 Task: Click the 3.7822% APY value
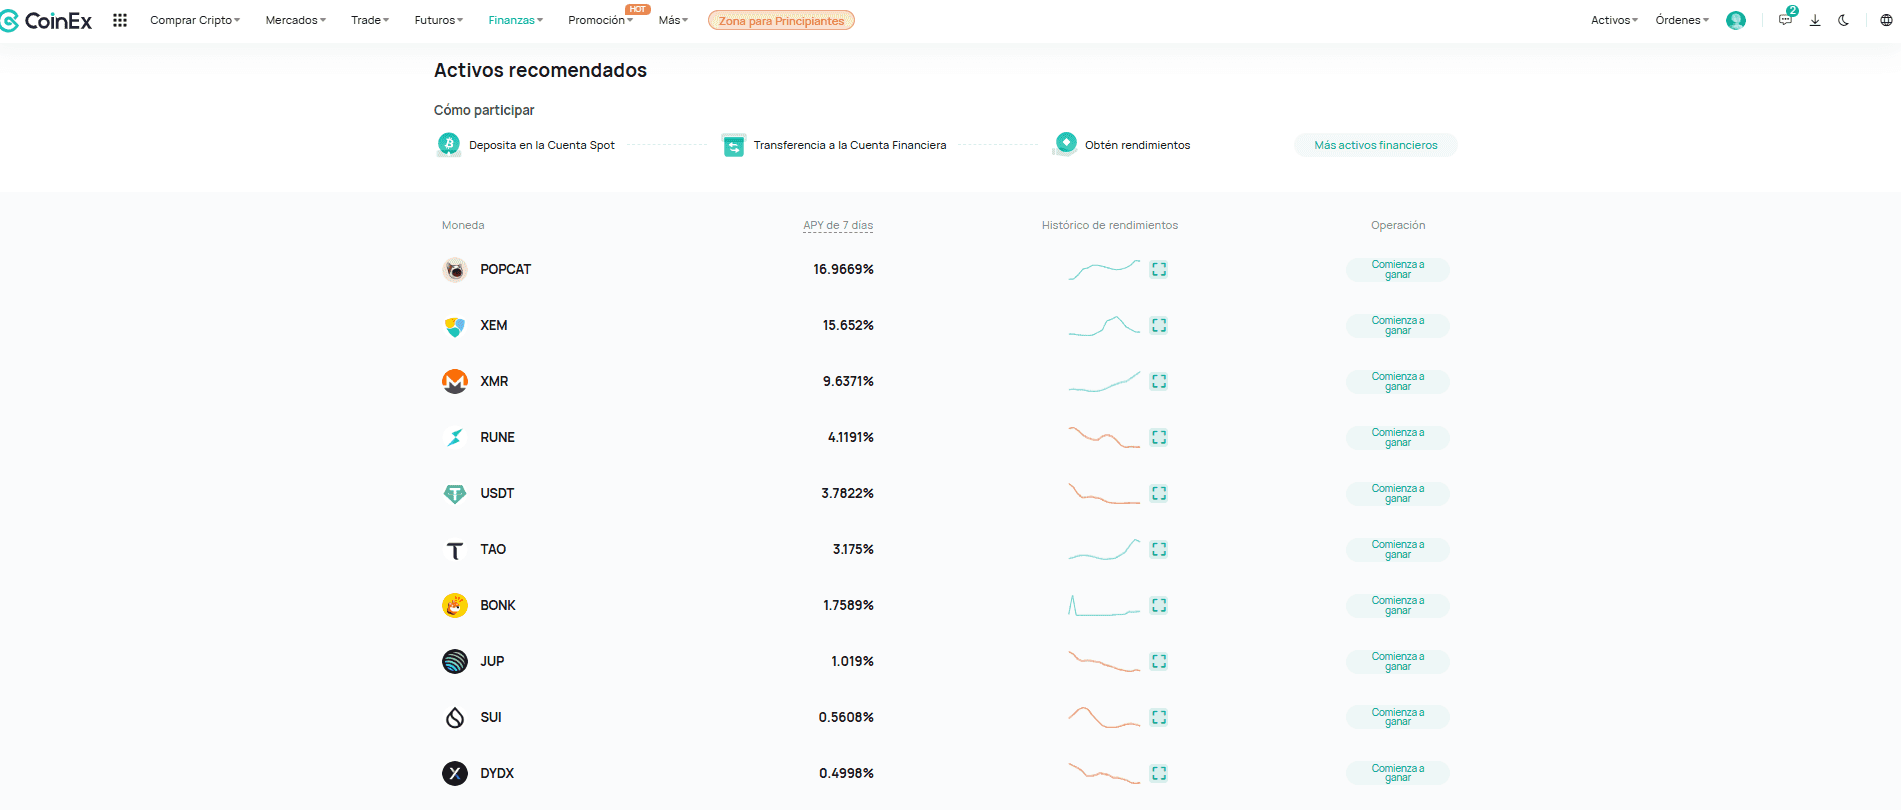tap(847, 493)
